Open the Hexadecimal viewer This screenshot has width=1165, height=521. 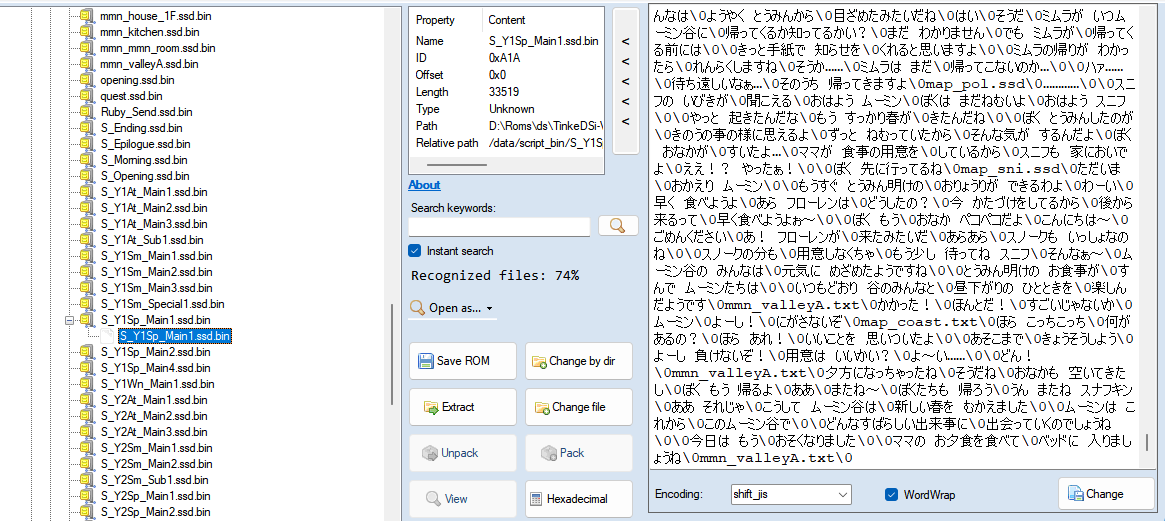579,499
